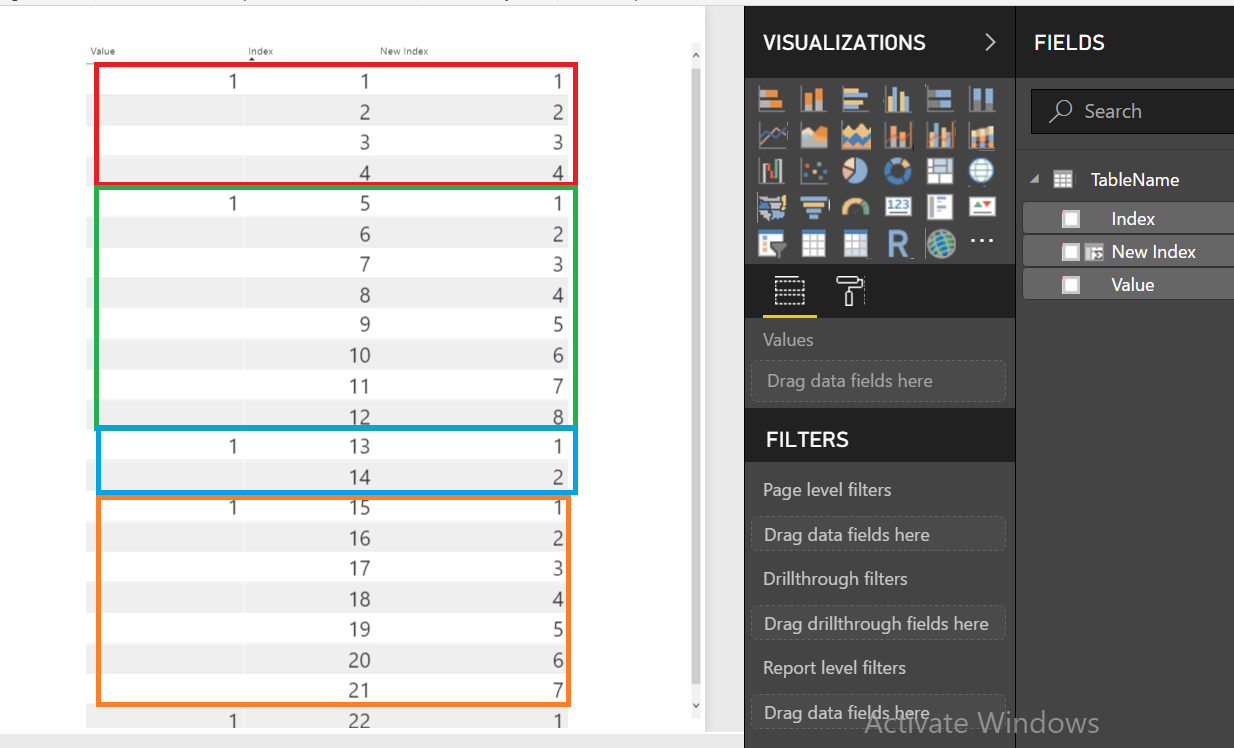Sort by New Index column header

tap(404, 51)
